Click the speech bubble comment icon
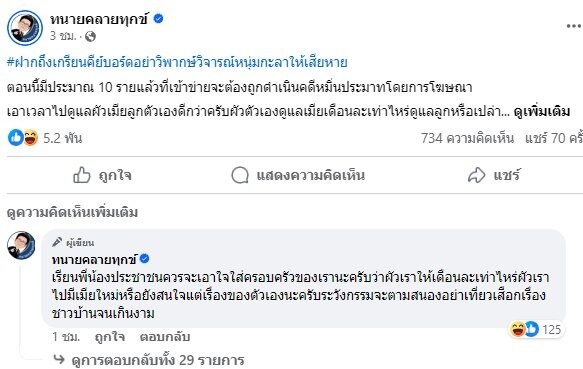The height and width of the screenshot is (369, 583). [240, 175]
